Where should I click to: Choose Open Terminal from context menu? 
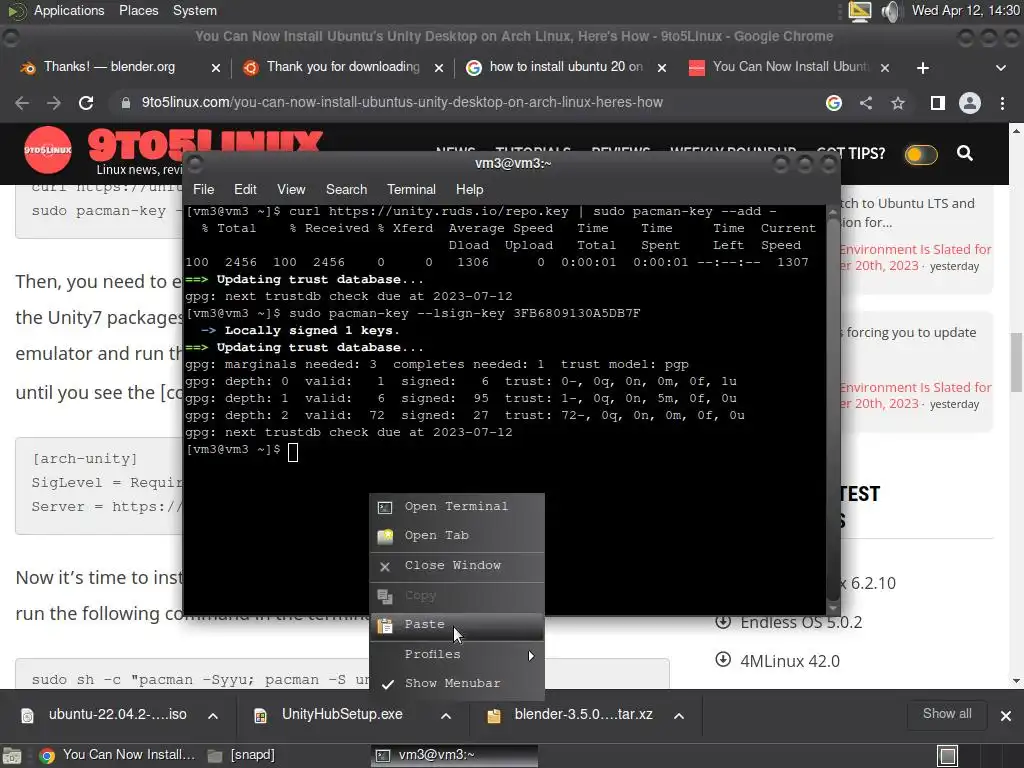[456, 507]
